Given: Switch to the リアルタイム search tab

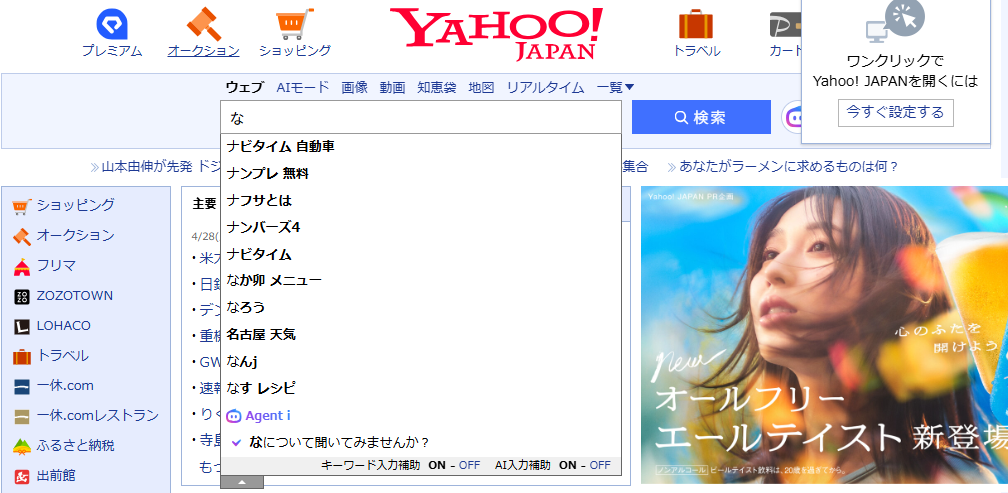Looking at the screenshot, I should 545,87.
